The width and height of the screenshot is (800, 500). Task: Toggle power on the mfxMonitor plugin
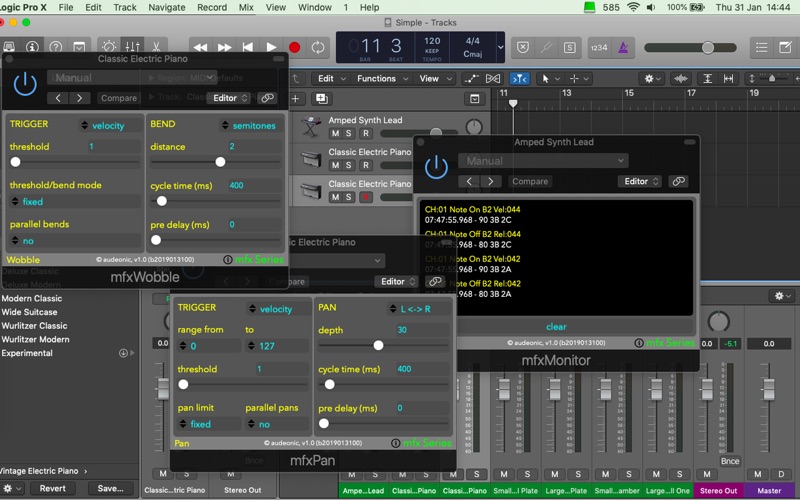click(436, 167)
